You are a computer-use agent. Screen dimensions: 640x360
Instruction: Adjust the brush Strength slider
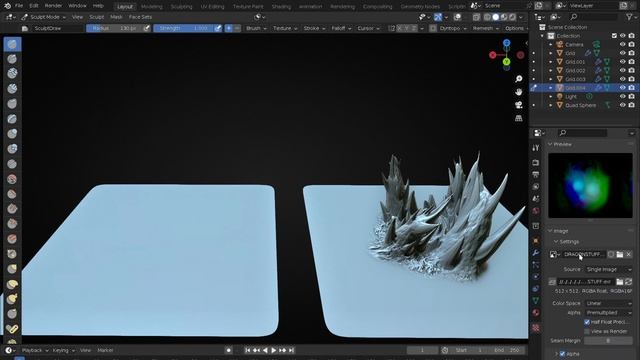184,28
